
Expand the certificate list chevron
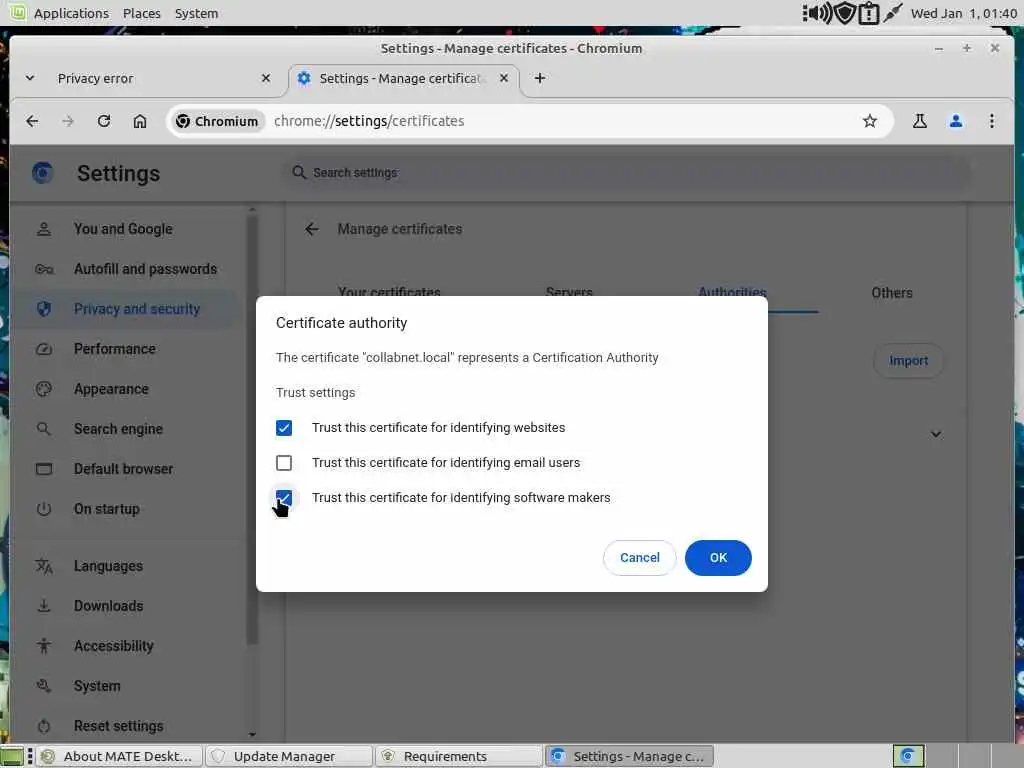pyautogui.click(x=936, y=434)
